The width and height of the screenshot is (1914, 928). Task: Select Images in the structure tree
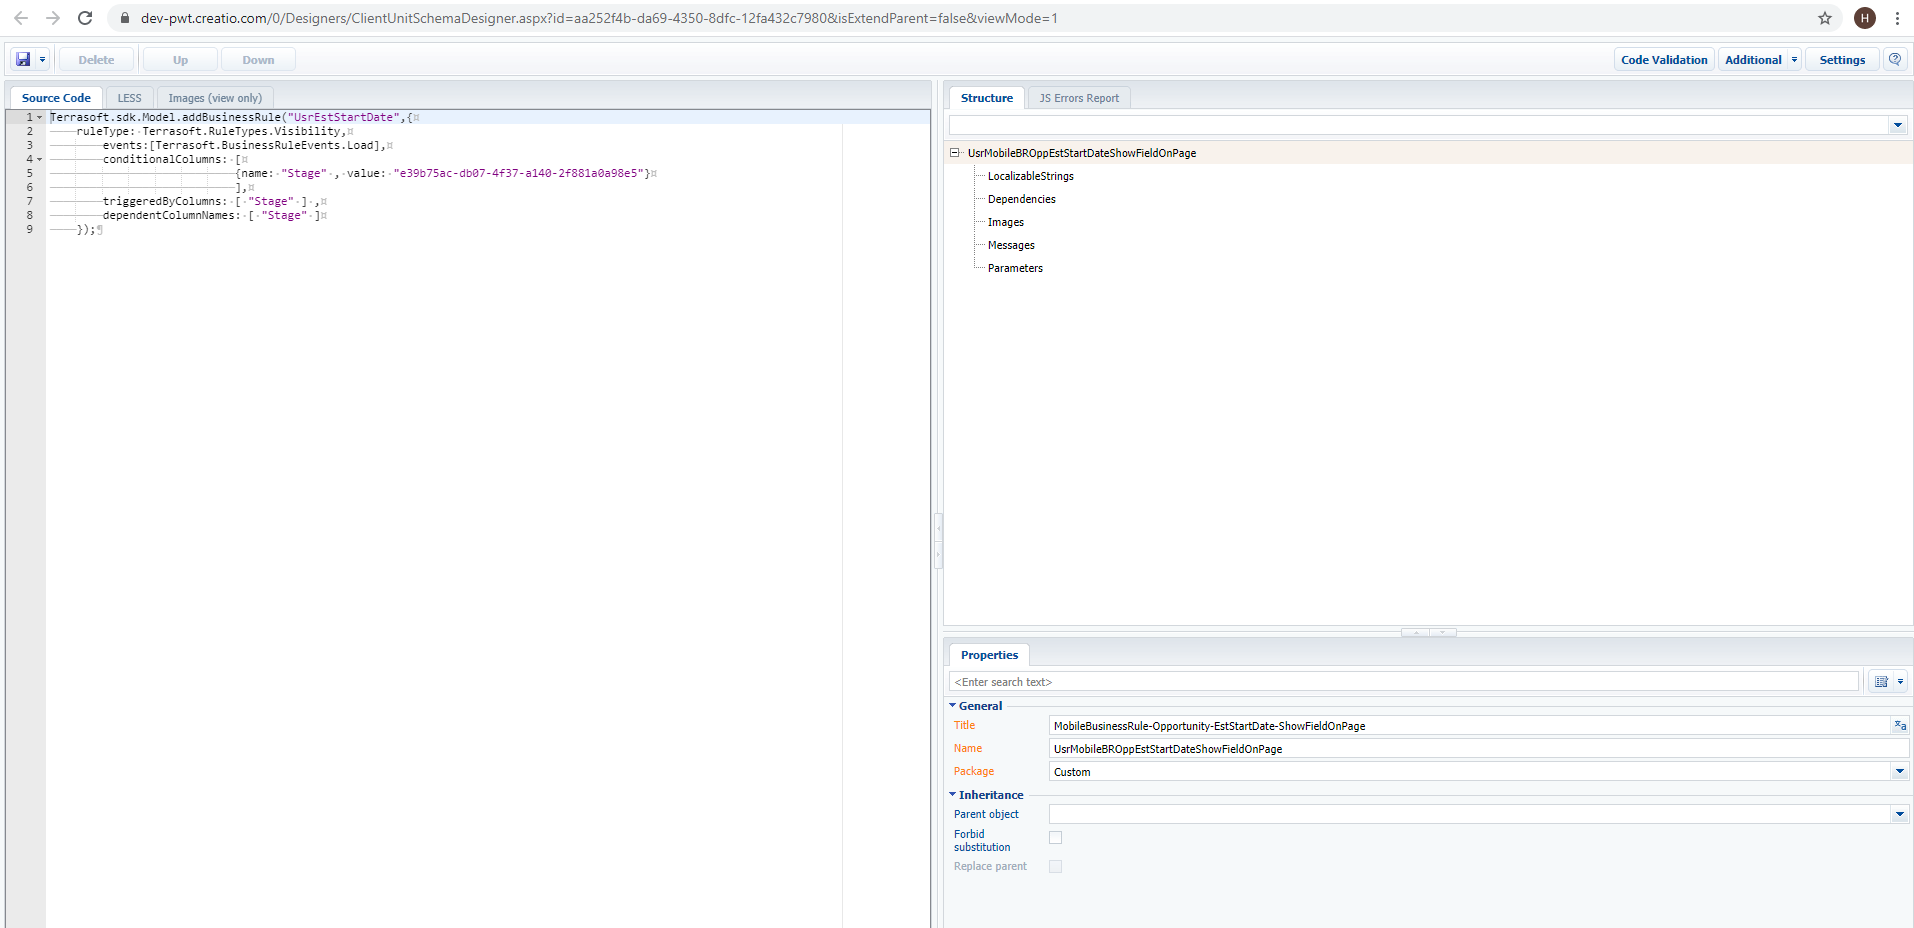[x=1006, y=222]
